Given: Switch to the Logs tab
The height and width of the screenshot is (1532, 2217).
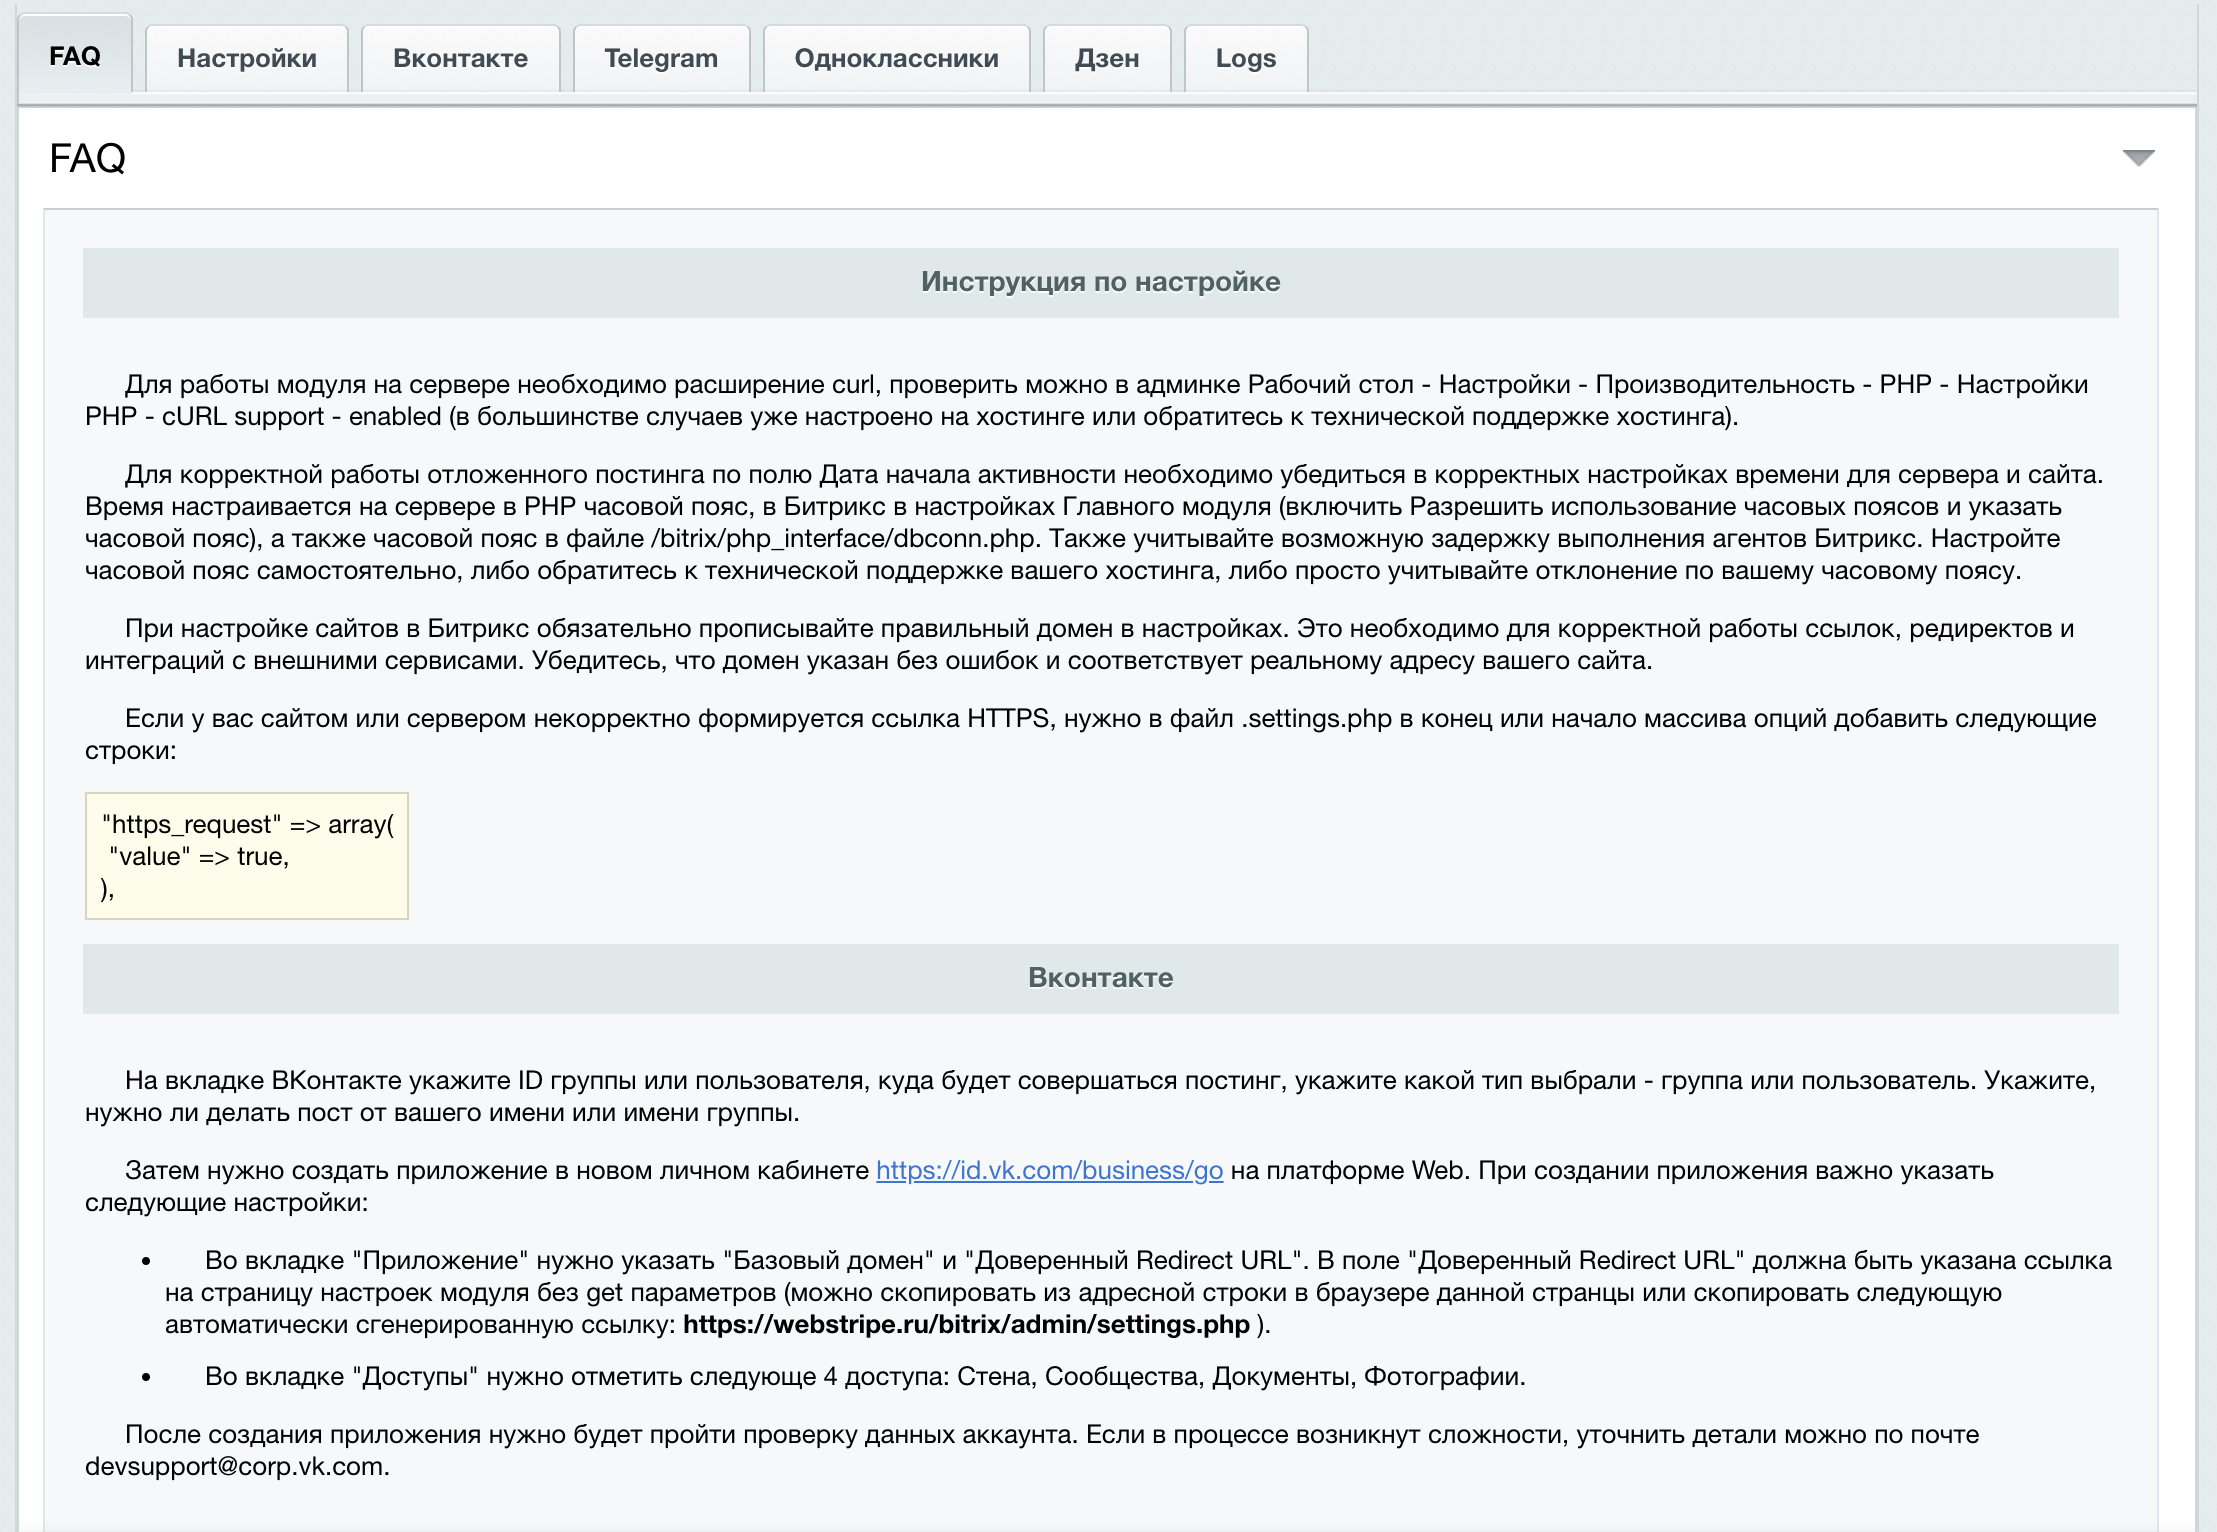Looking at the screenshot, I should (1245, 59).
